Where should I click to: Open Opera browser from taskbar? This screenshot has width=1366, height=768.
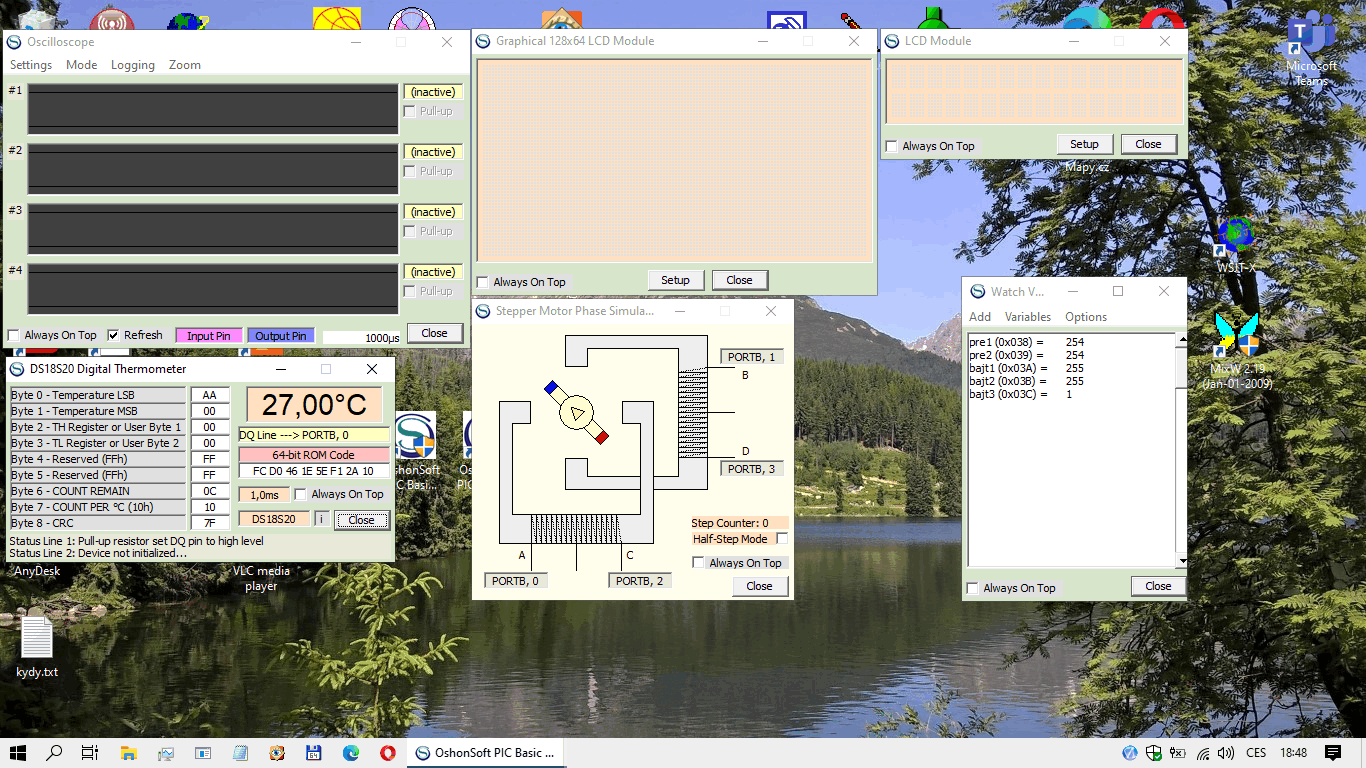pos(387,753)
